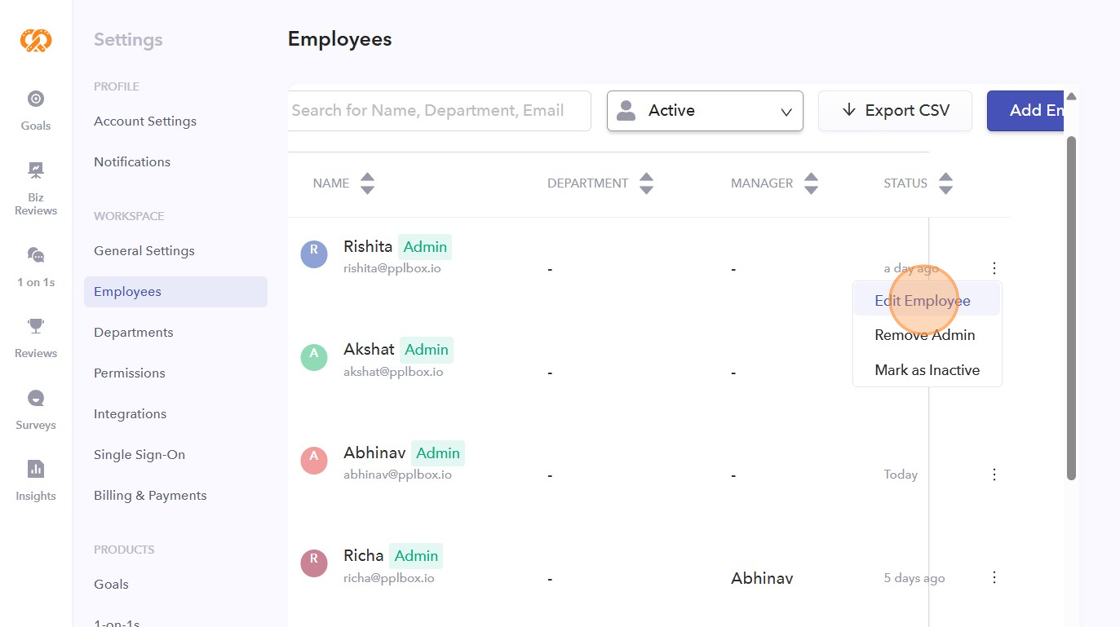Open the Surveys icon in sidebar
Viewport: 1120px width, 627px height.
coord(36,398)
